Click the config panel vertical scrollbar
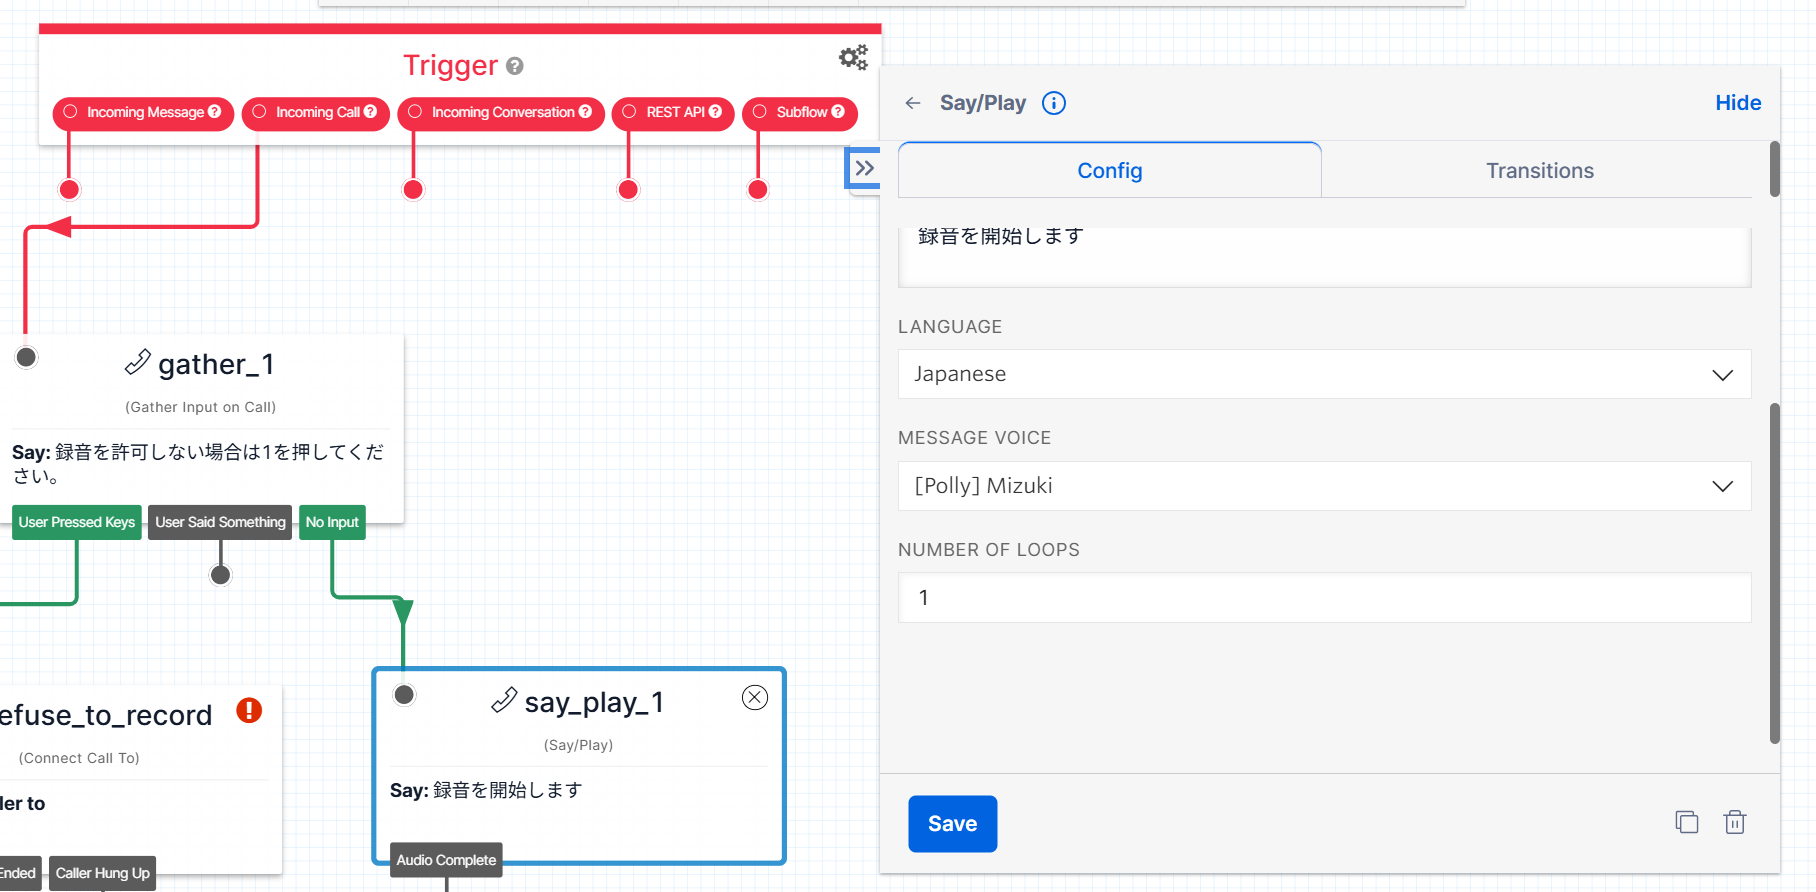The width and height of the screenshot is (1816, 892). click(x=1775, y=570)
